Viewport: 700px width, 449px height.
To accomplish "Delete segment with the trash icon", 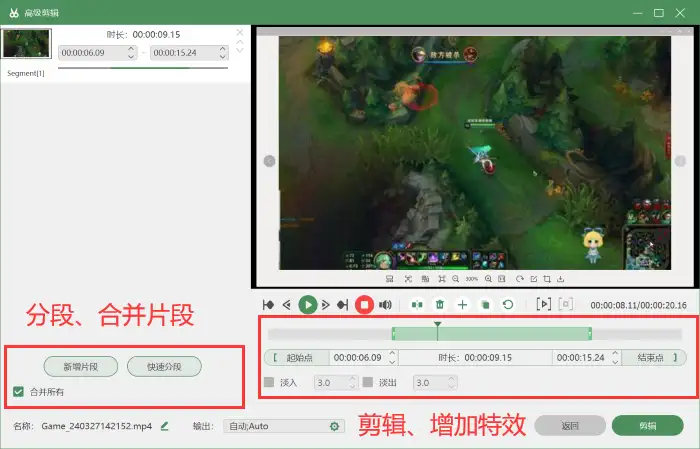I will (440, 305).
